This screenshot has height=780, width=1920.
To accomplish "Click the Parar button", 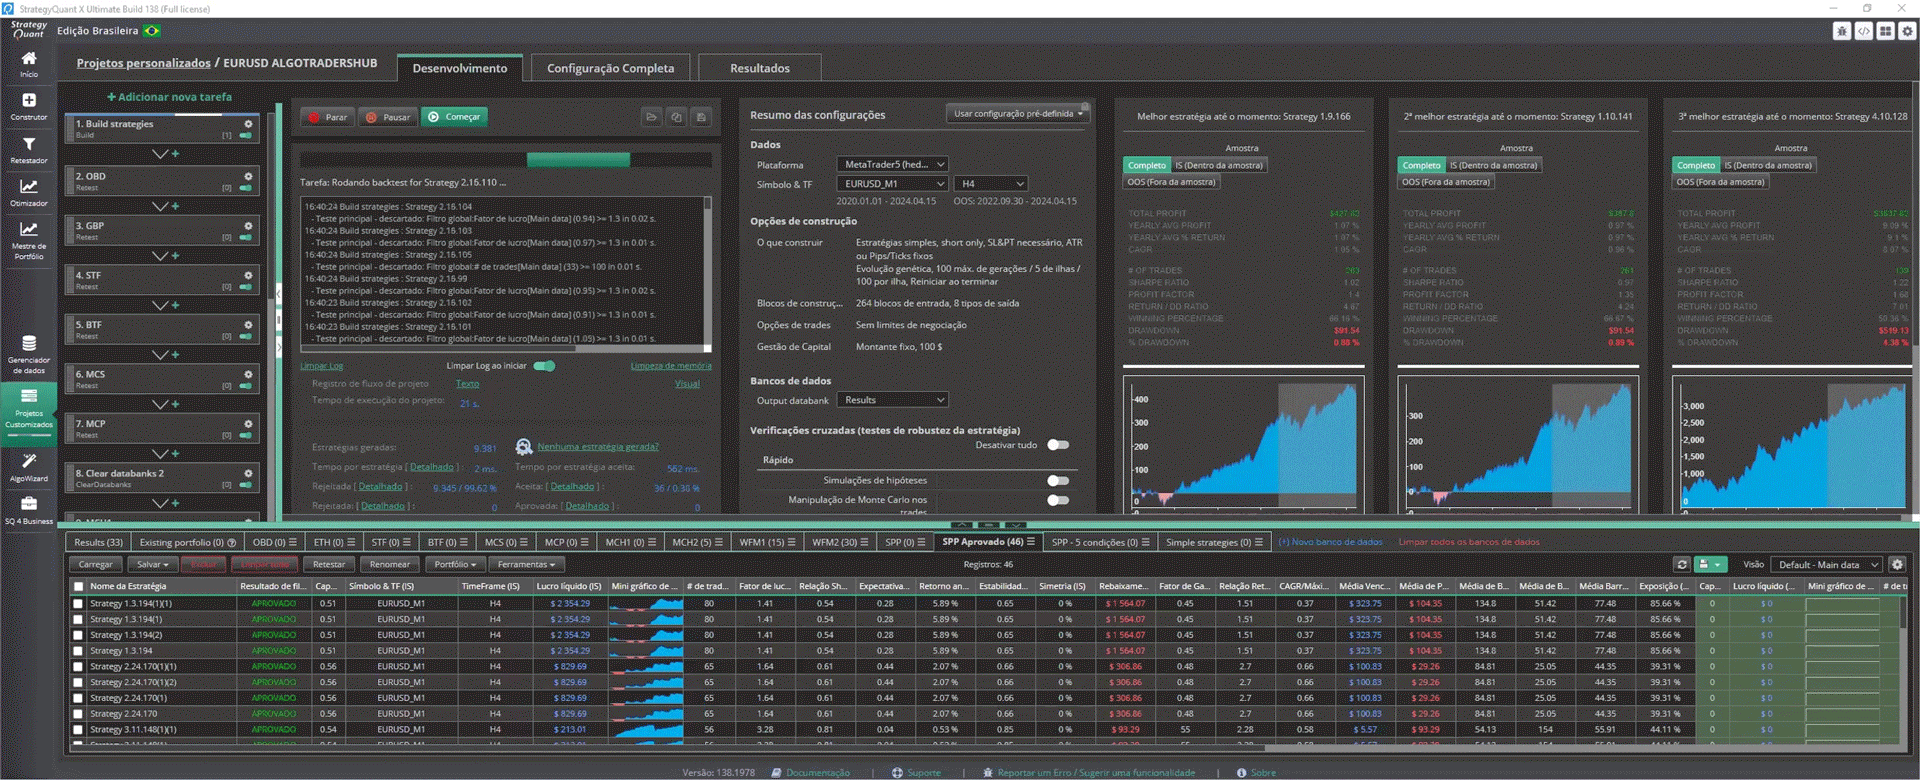I will [328, 117].
